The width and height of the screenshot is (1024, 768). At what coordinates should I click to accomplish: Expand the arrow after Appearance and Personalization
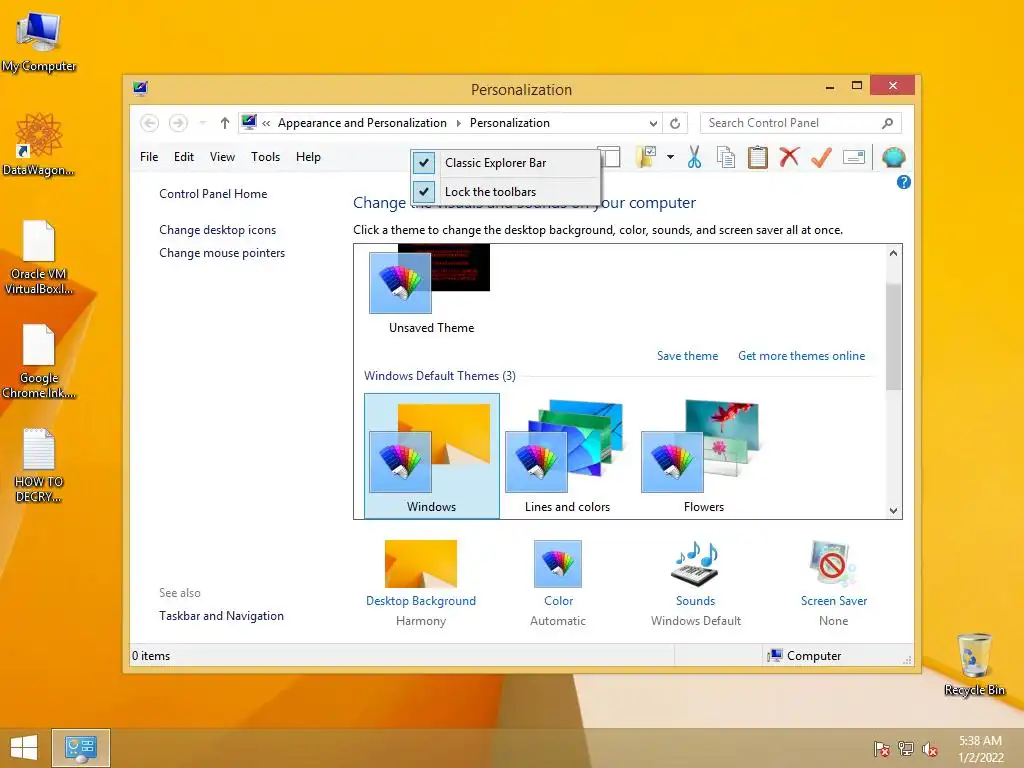(x=458, y=123)
